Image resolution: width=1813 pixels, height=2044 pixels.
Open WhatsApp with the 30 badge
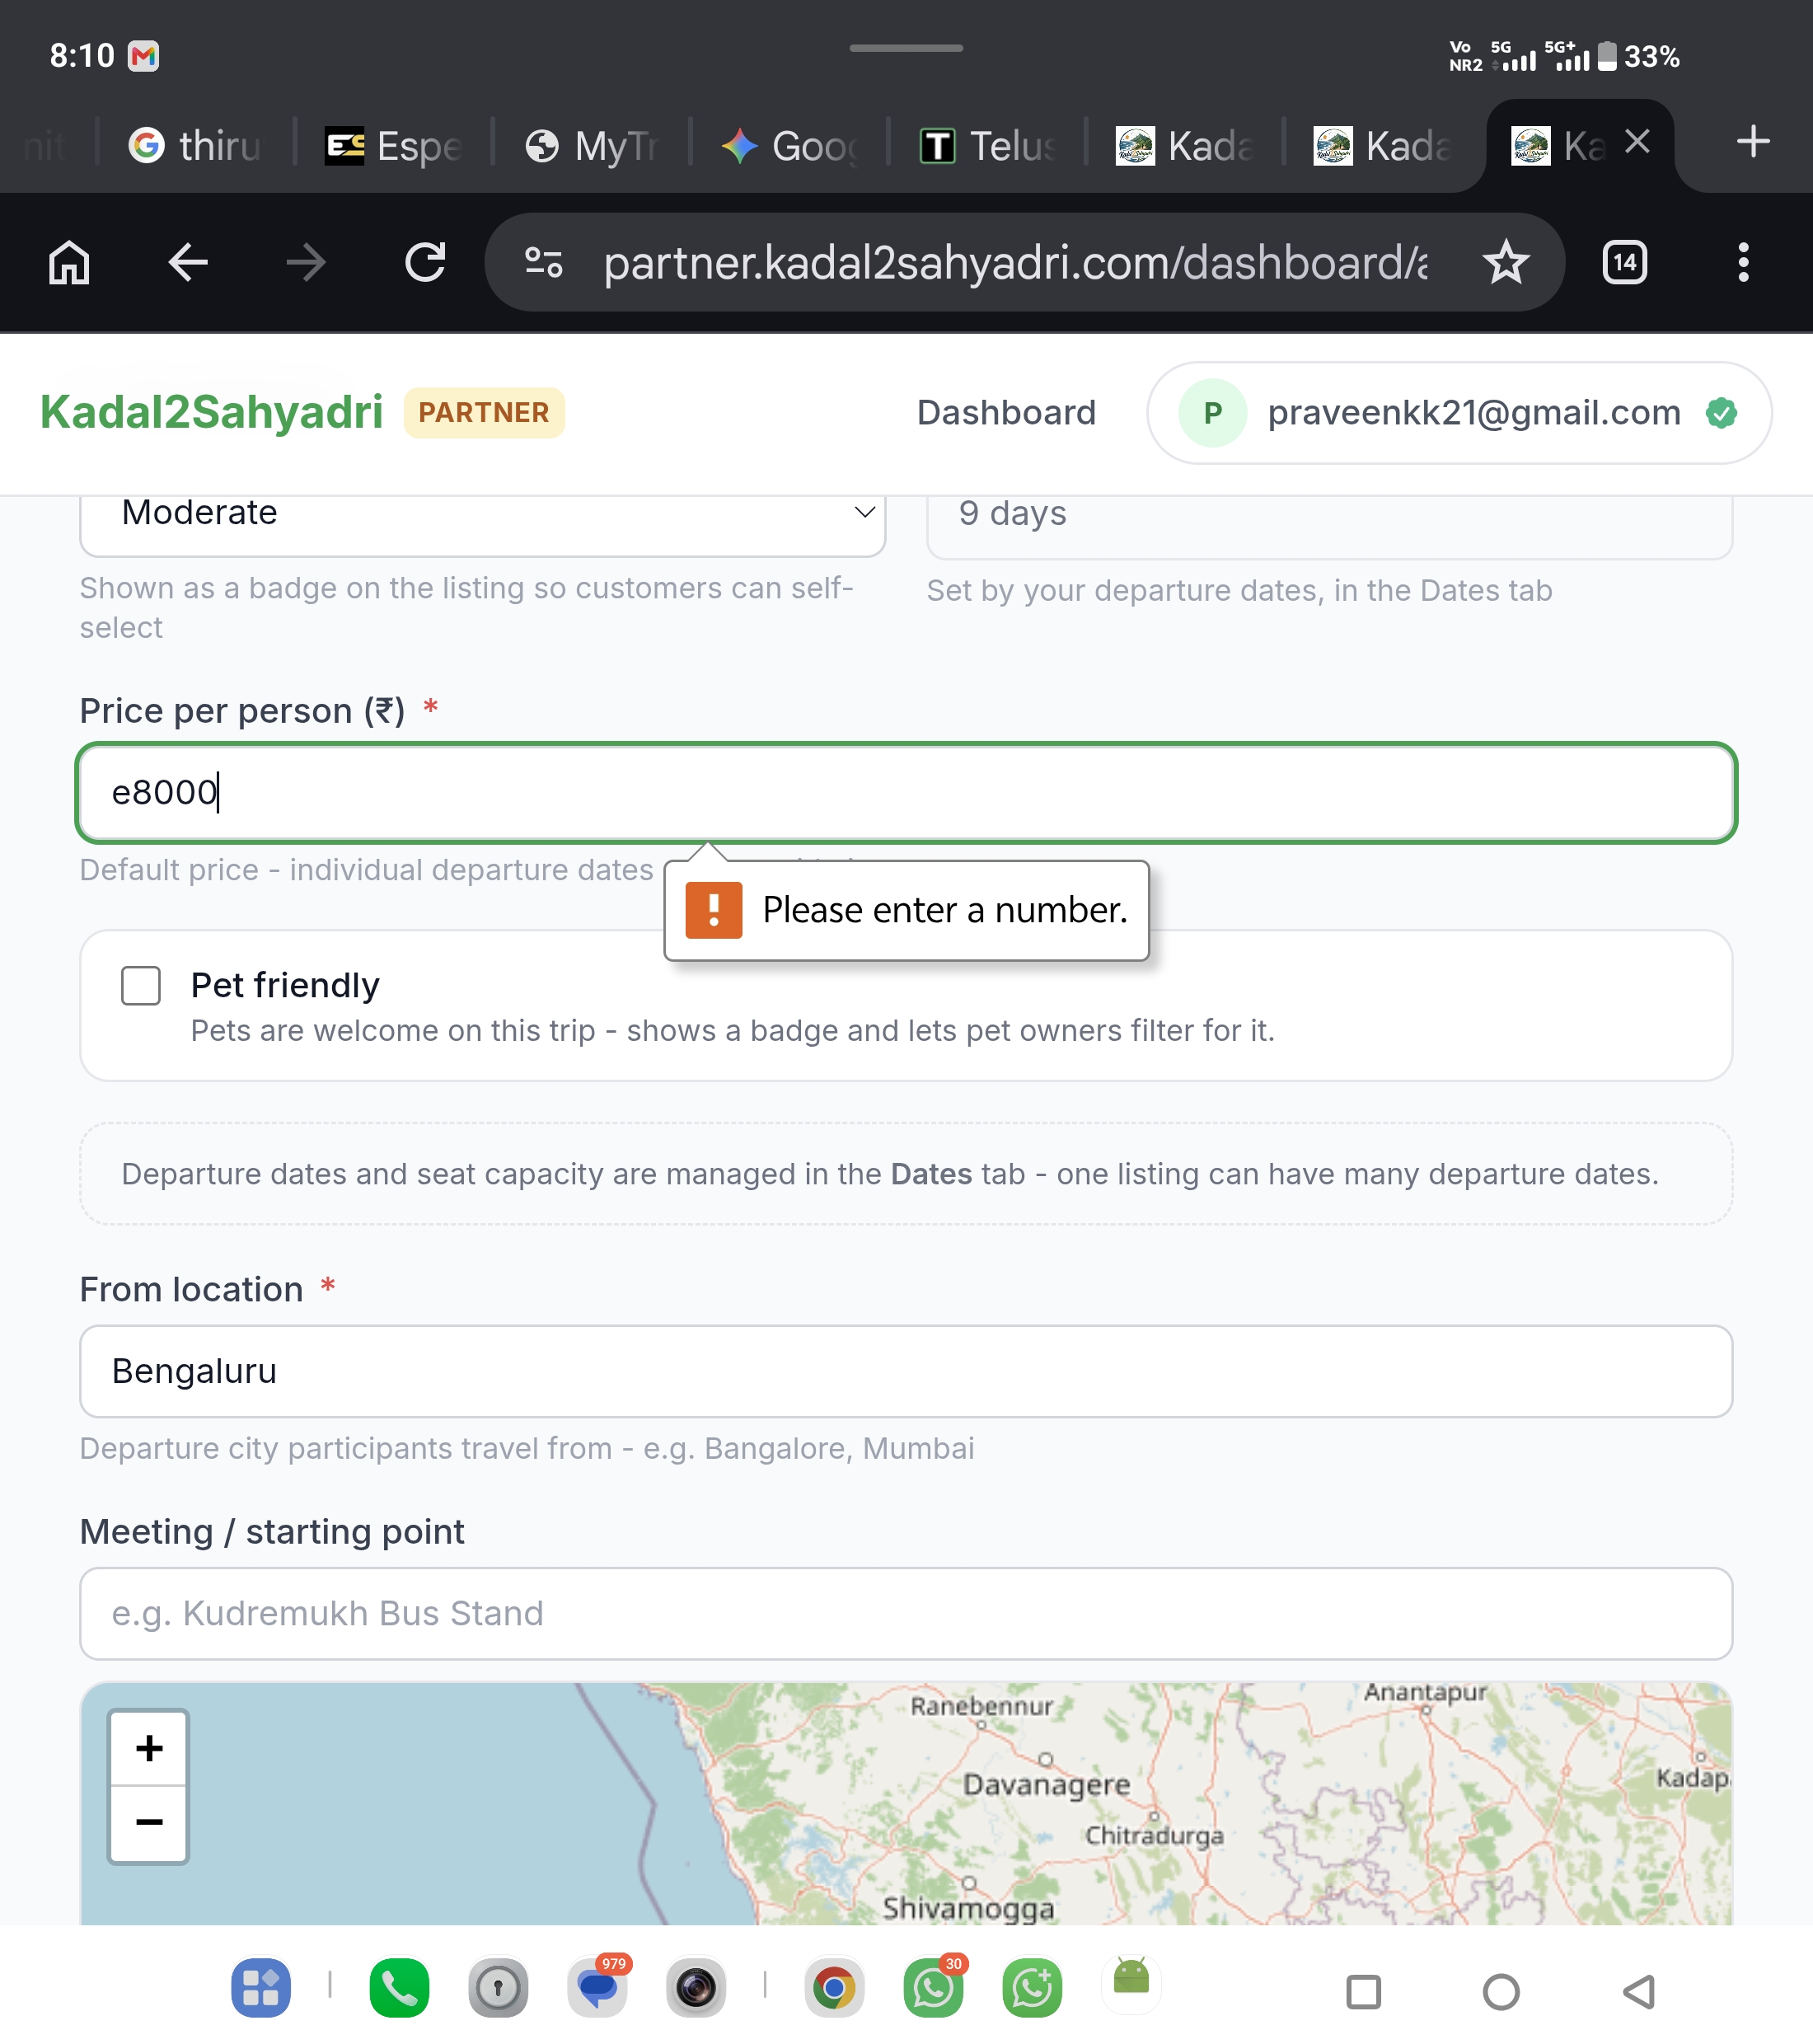(933, 1988)
